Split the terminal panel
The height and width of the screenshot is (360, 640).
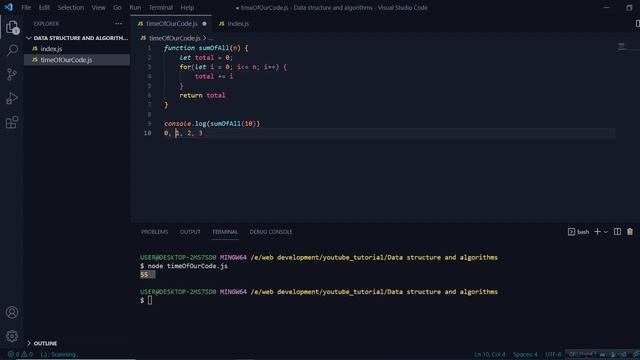pyautogui.click(x=618, y=232)
